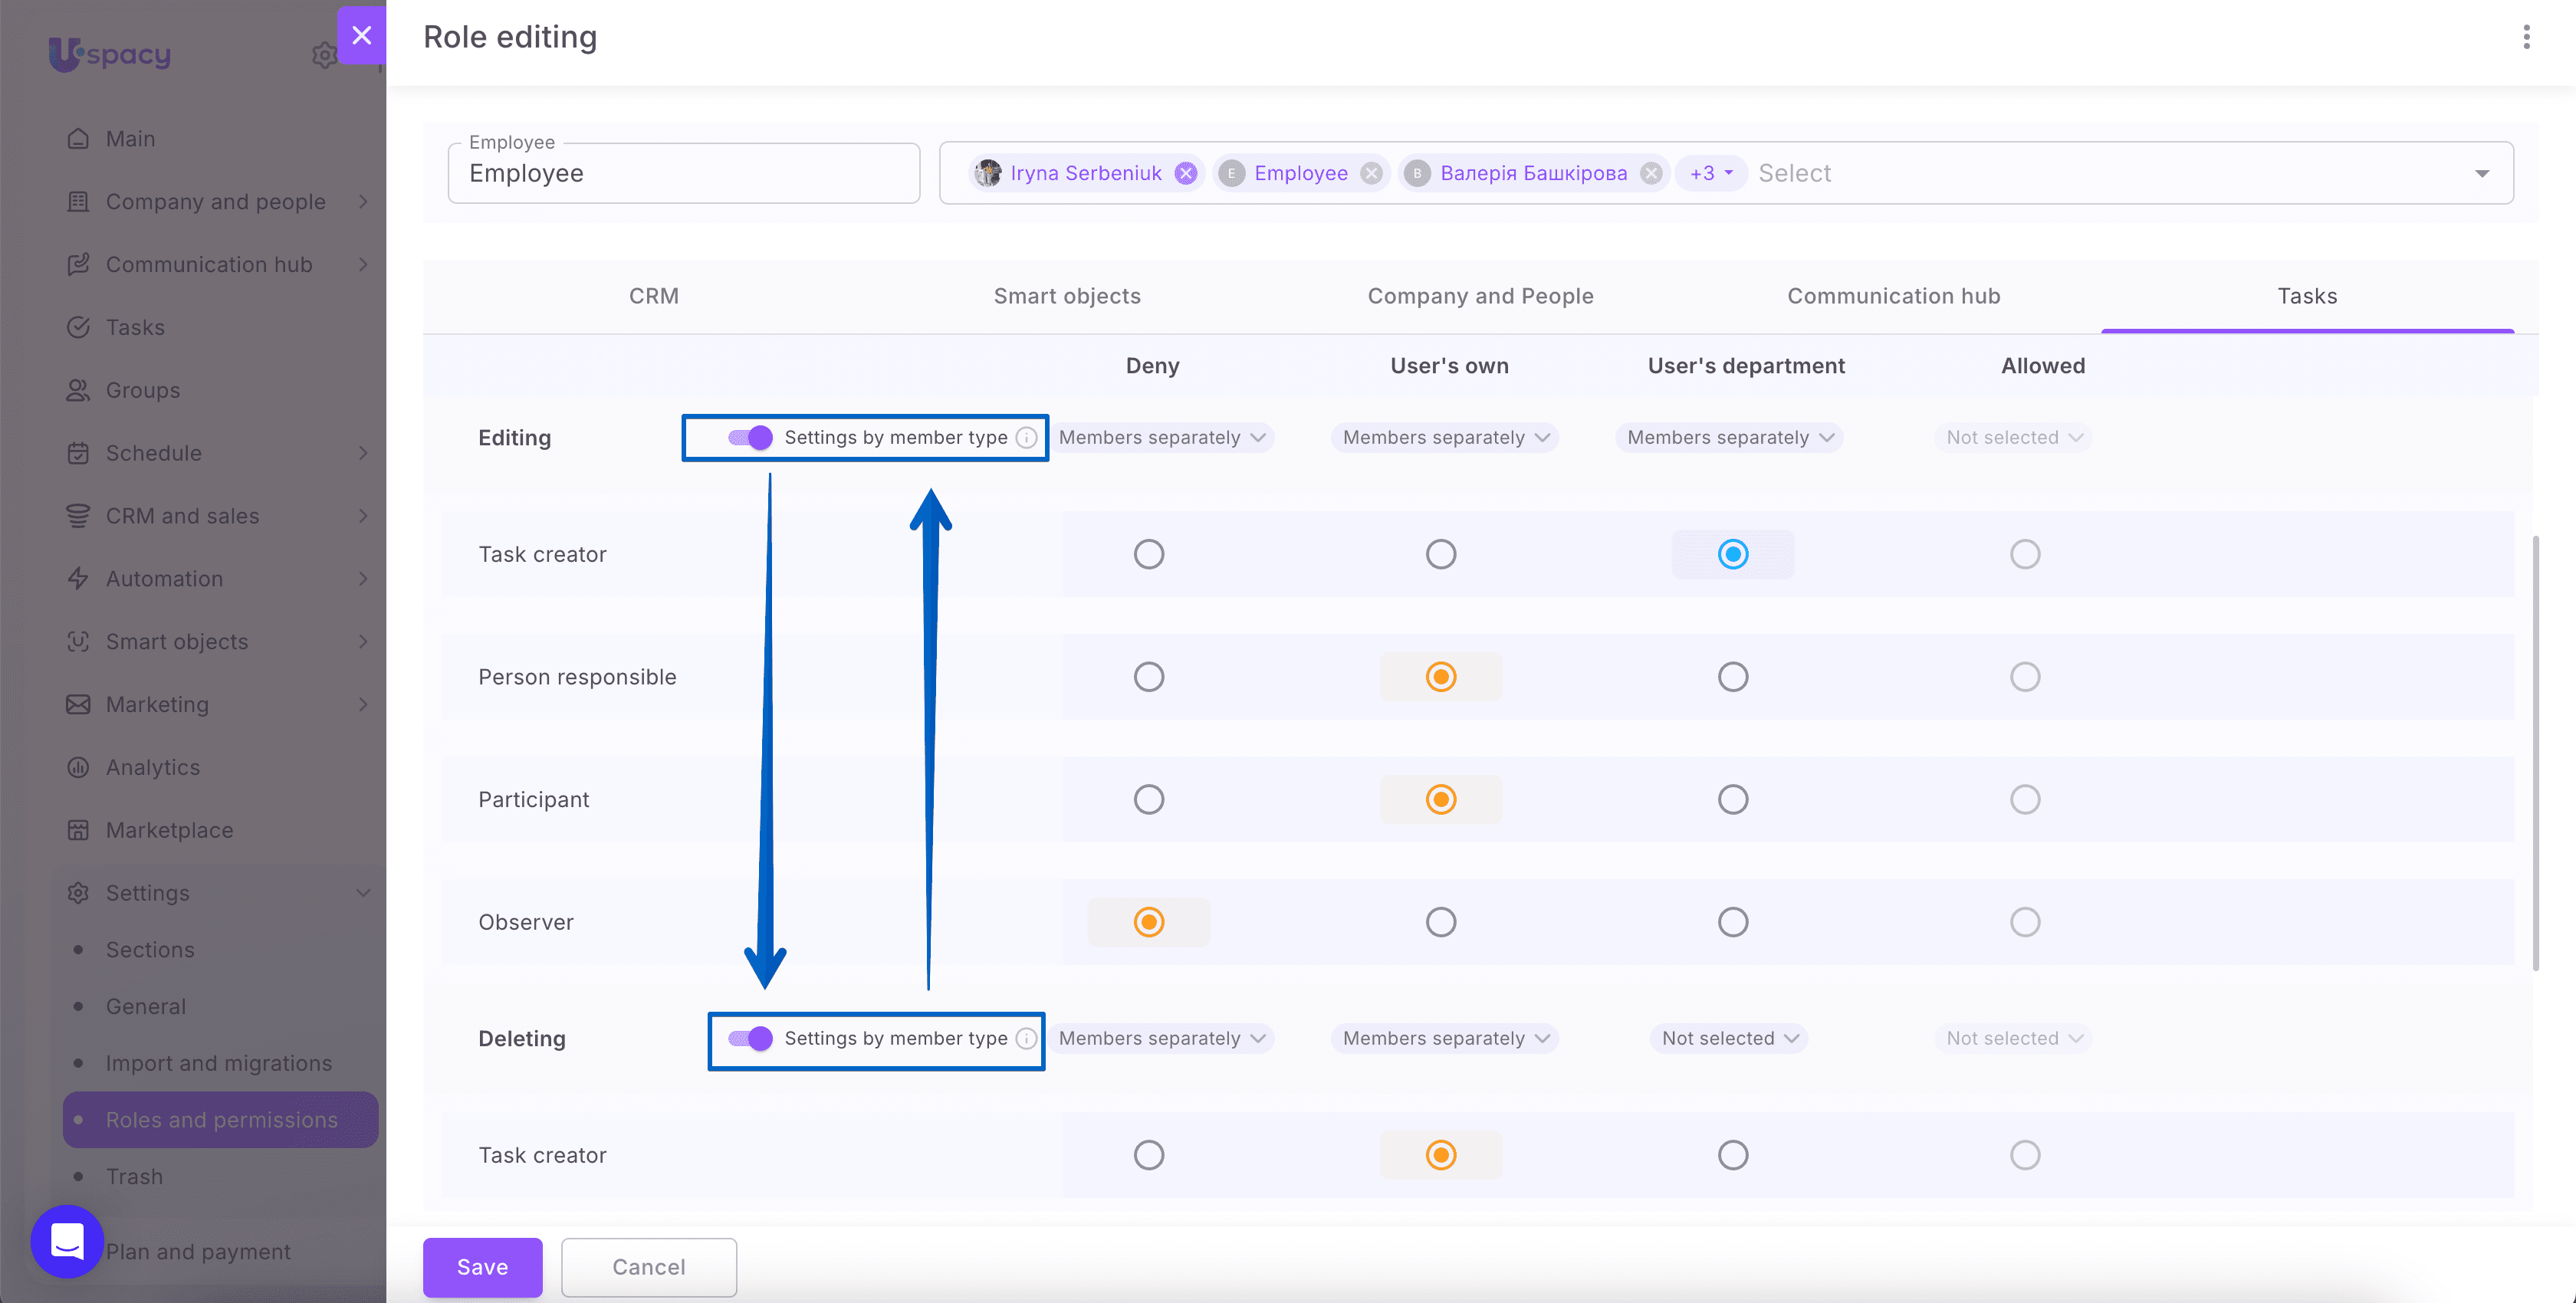Click info icon beside Editing member type setting
This screenshot has width=2576, height=1303.
(x=1026, y=437)
